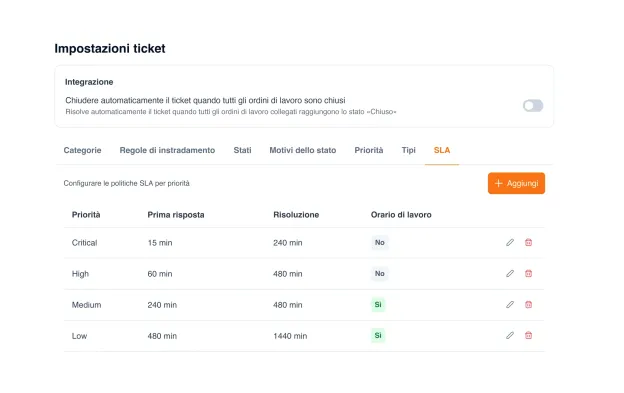Viewport: 624px width, 393px height.
Task: Click the No badge in High row
Action: pyautogui.click(x=380, y=273)
